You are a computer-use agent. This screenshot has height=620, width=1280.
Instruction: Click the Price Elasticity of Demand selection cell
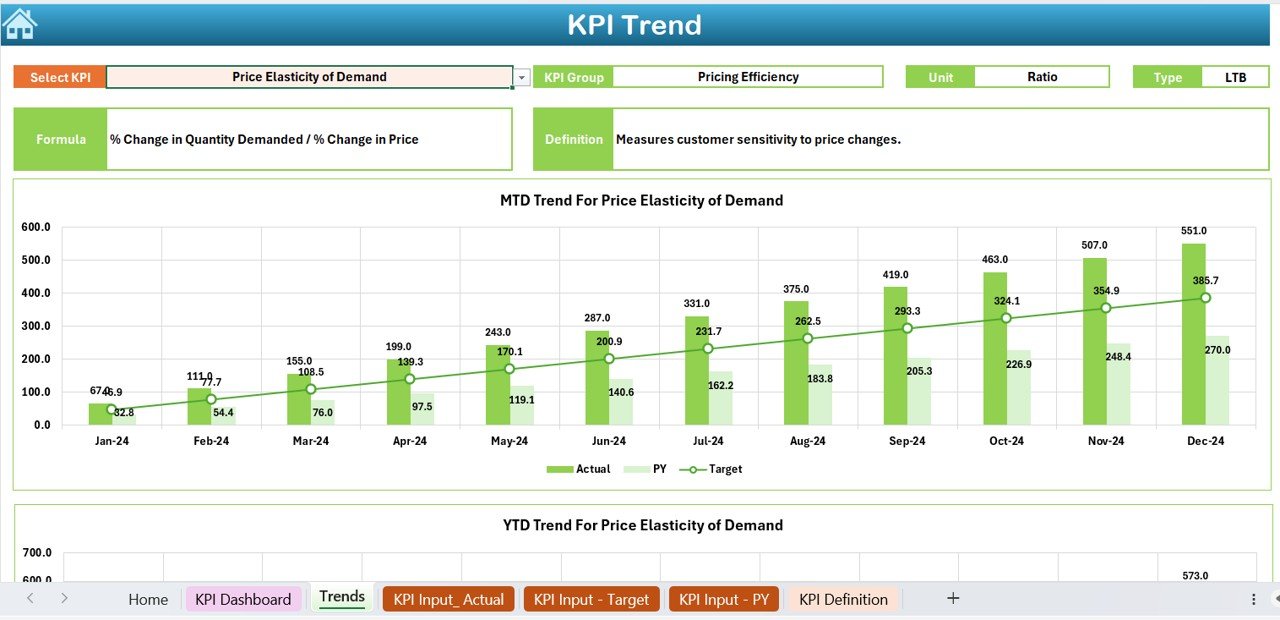(x=309, y=77)
